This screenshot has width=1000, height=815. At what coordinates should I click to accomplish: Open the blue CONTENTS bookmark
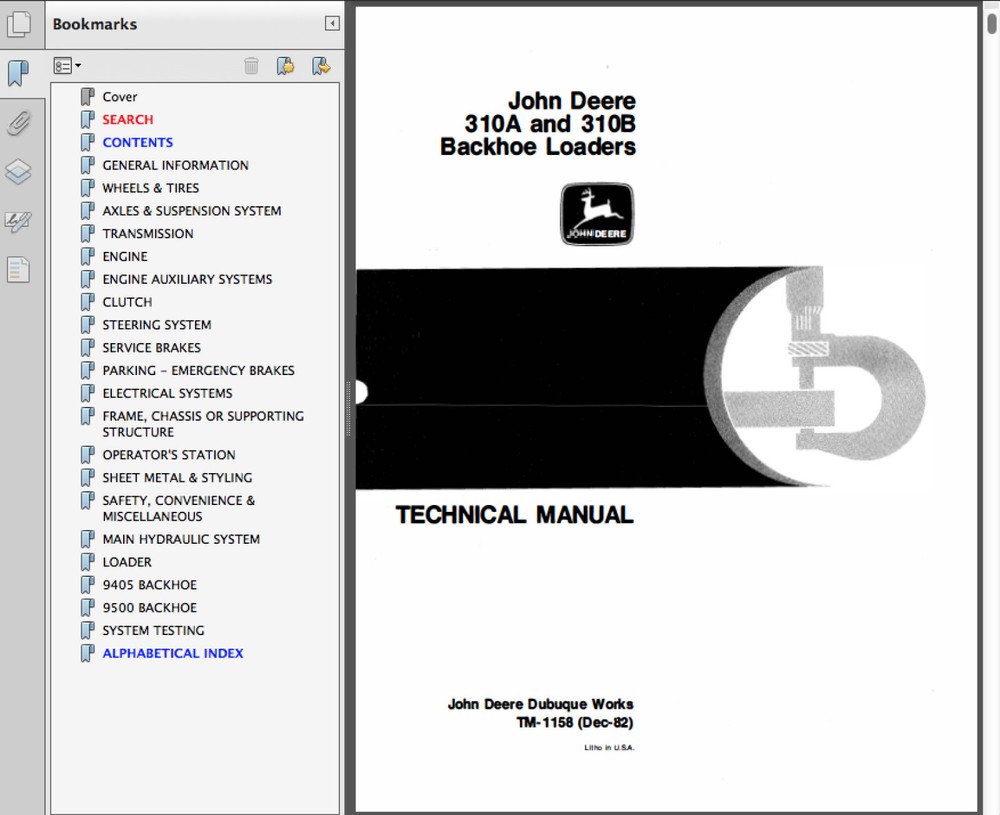[x=138, y=142]
